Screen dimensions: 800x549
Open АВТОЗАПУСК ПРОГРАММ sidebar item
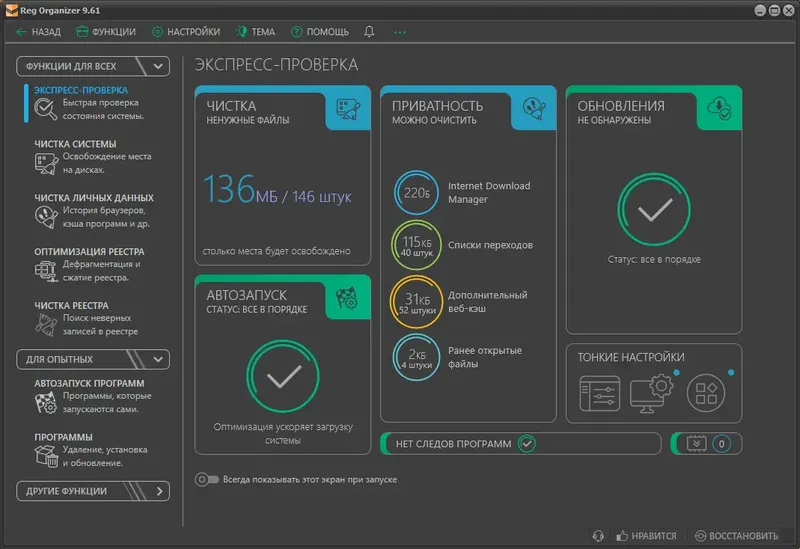click(89, 383)
